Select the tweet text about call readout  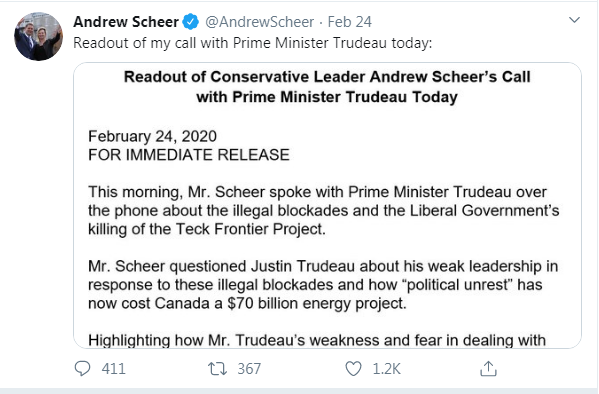(x=253, y=43)
